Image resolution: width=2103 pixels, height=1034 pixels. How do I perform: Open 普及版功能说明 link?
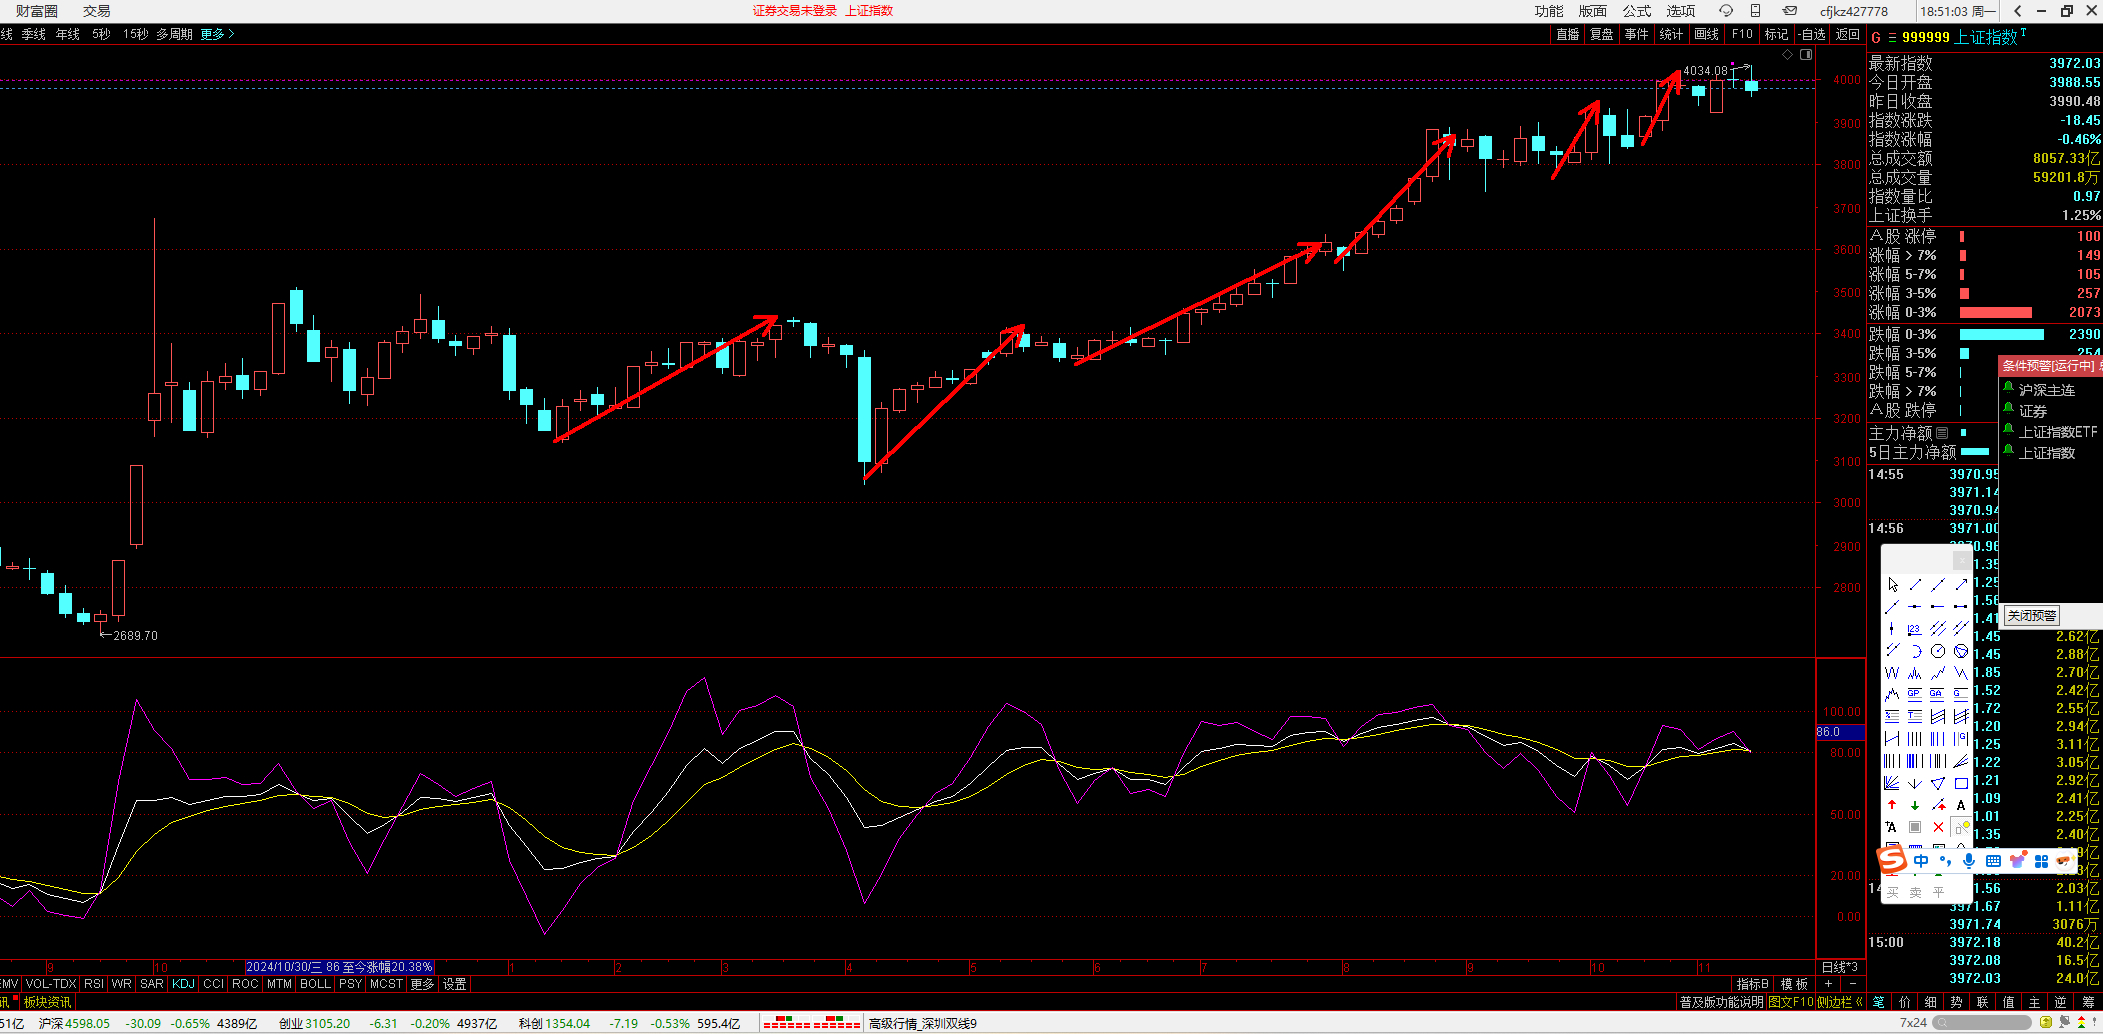[1721, 1001]
